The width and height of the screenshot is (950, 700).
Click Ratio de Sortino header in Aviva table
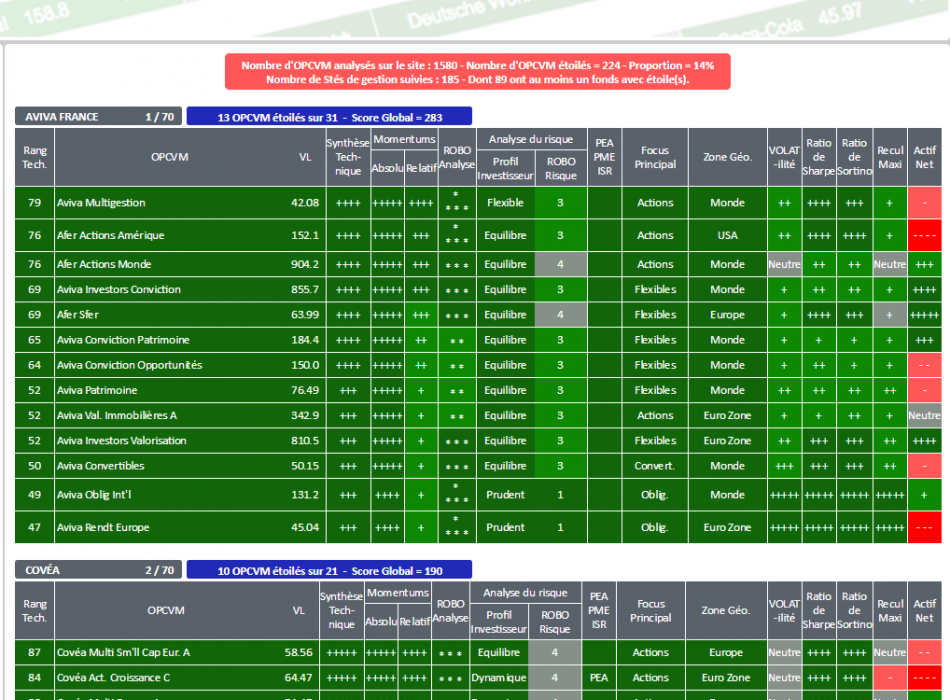click(854, 157)
